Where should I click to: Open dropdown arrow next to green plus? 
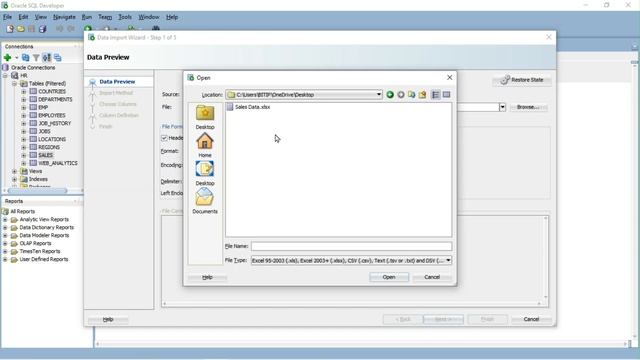[x=17, y=58]
